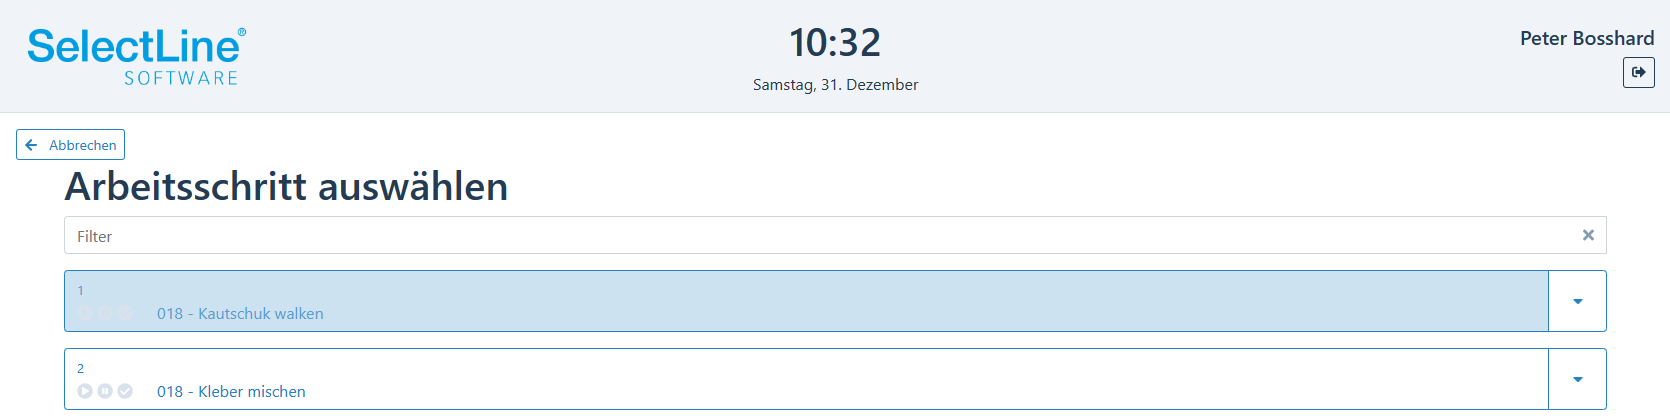
Task: Click the date Samstag, 31. Dezember
Action: pyautogui.click(x=835, y=85)
